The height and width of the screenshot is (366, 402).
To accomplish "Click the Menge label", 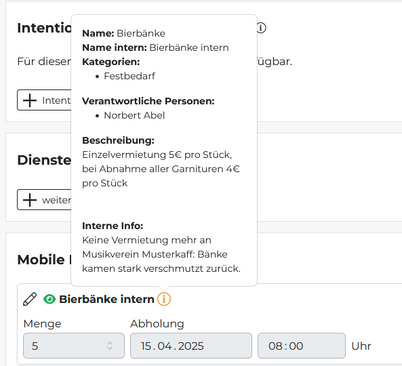I will coord(42,324).
